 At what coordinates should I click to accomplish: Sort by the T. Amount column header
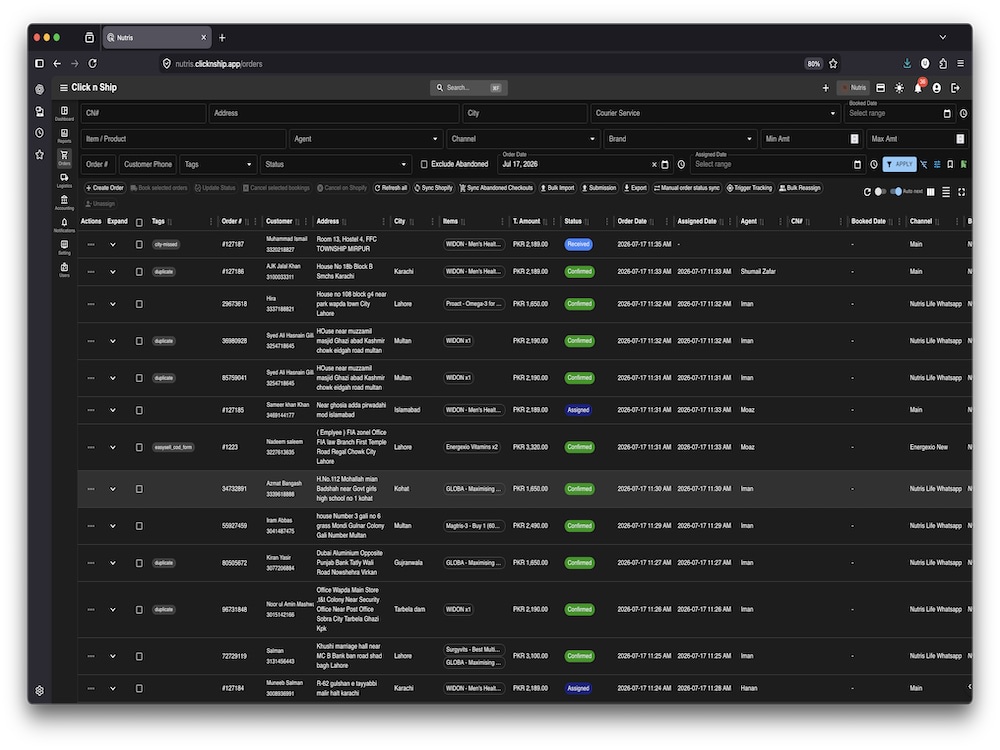(x=527, y=221)
